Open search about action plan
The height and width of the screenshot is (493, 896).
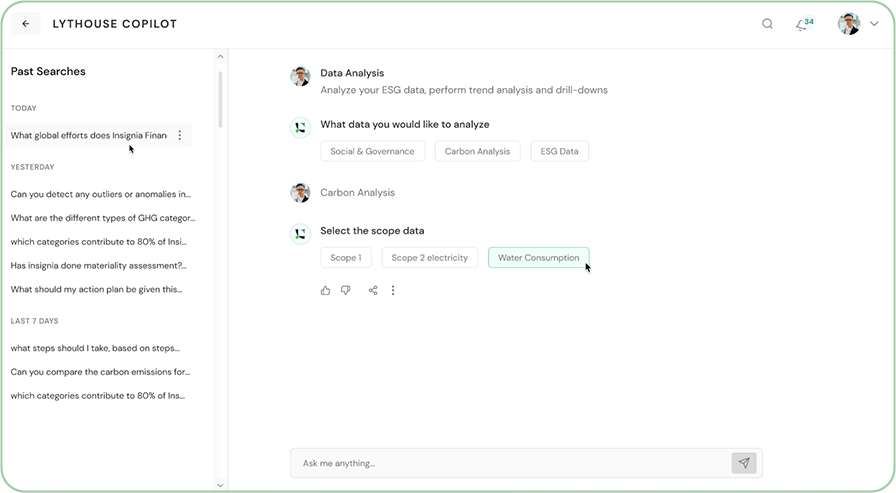97,289
